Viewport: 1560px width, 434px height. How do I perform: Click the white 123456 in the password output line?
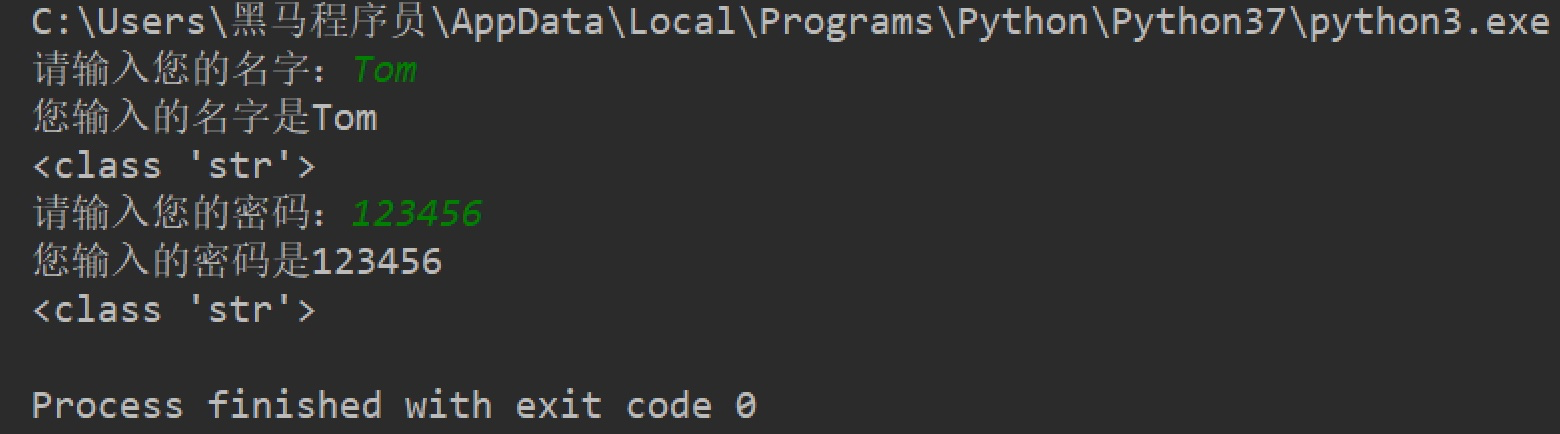(377, 261)
